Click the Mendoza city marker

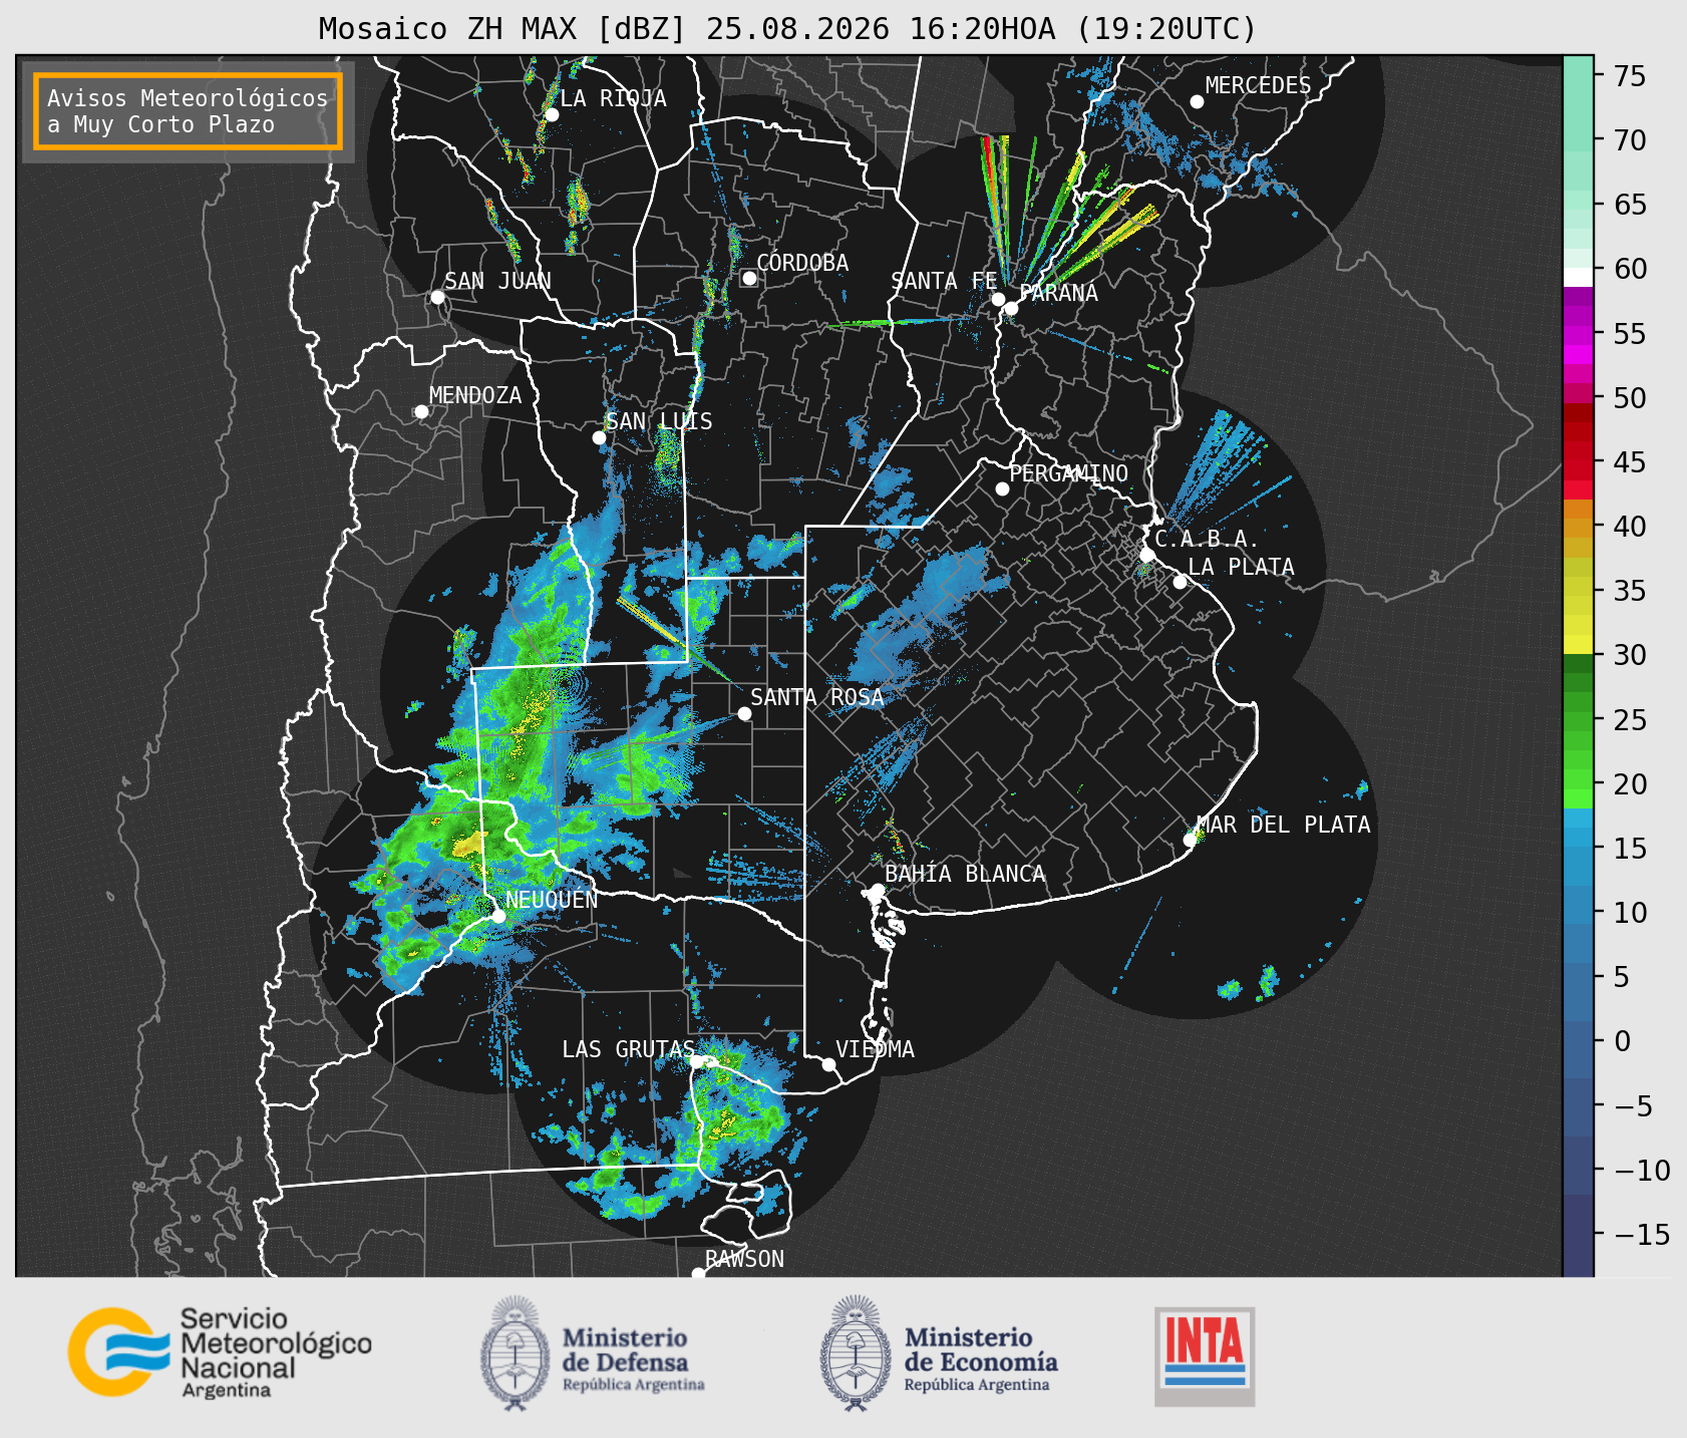pyautogui.click(x=421, y=412)
